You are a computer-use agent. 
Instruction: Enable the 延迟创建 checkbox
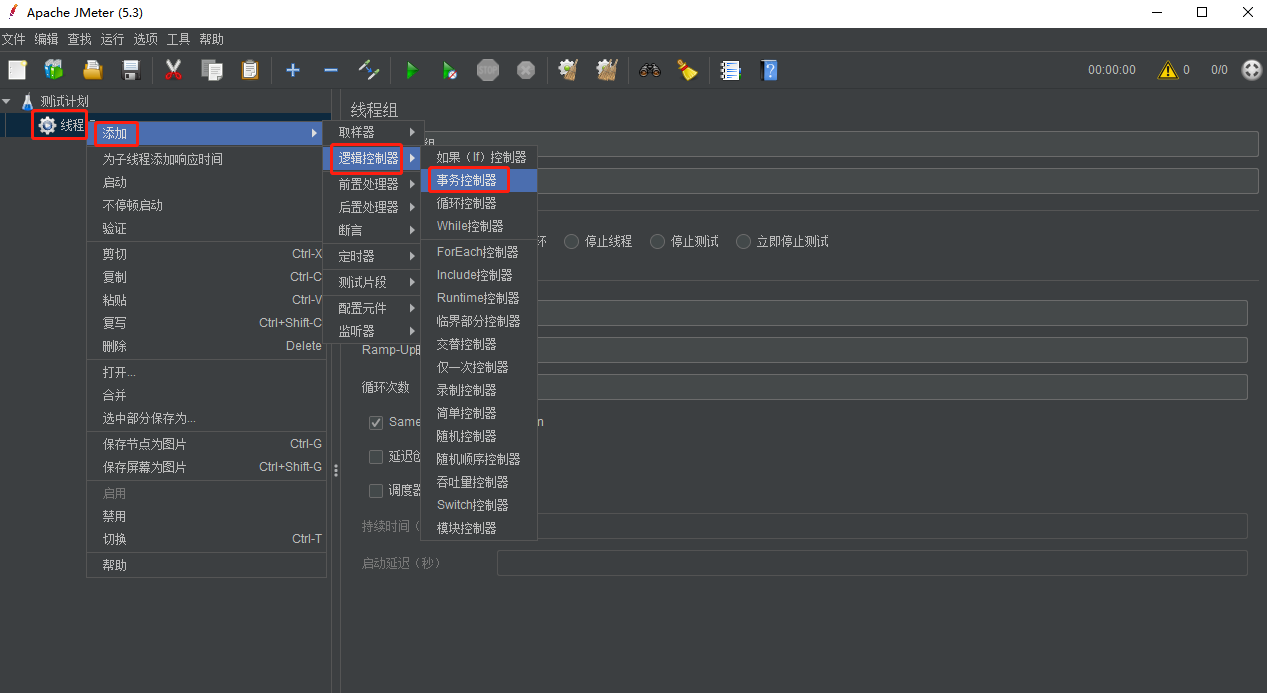[x=376, y=456]
